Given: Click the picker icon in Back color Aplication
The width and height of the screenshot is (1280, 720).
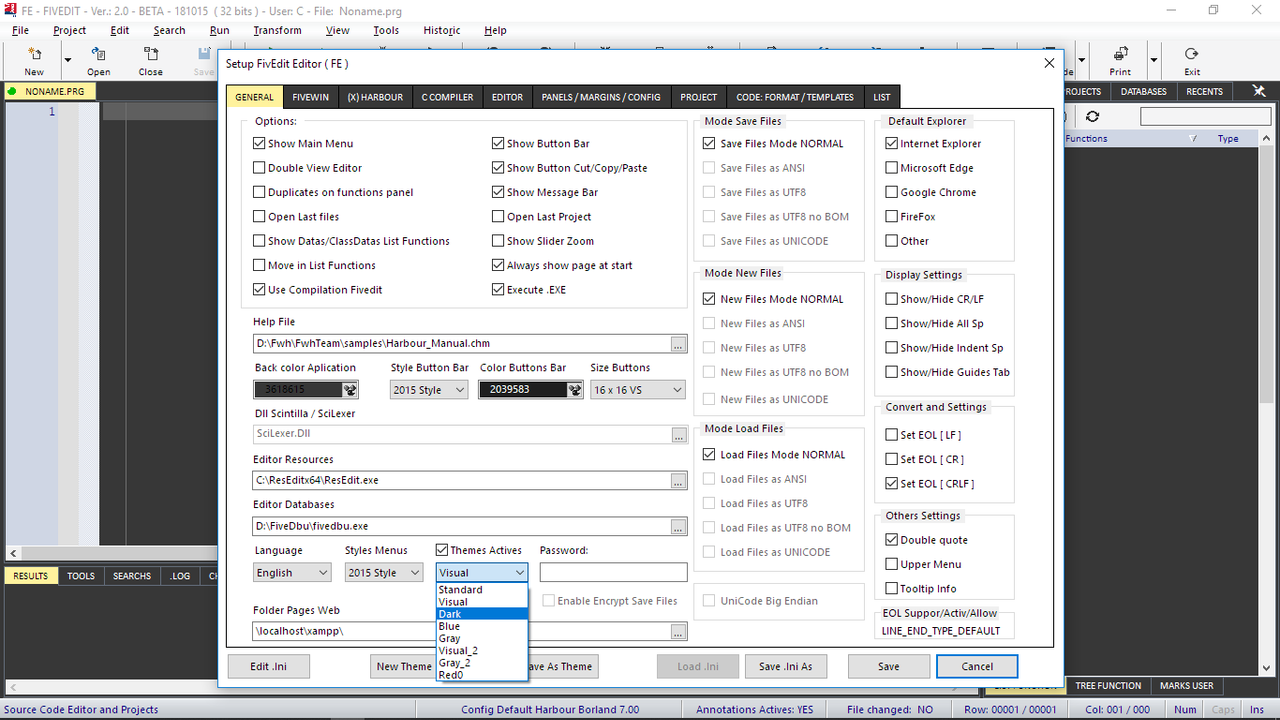Looking at the screenshot, I should click(x=351, y=390).
